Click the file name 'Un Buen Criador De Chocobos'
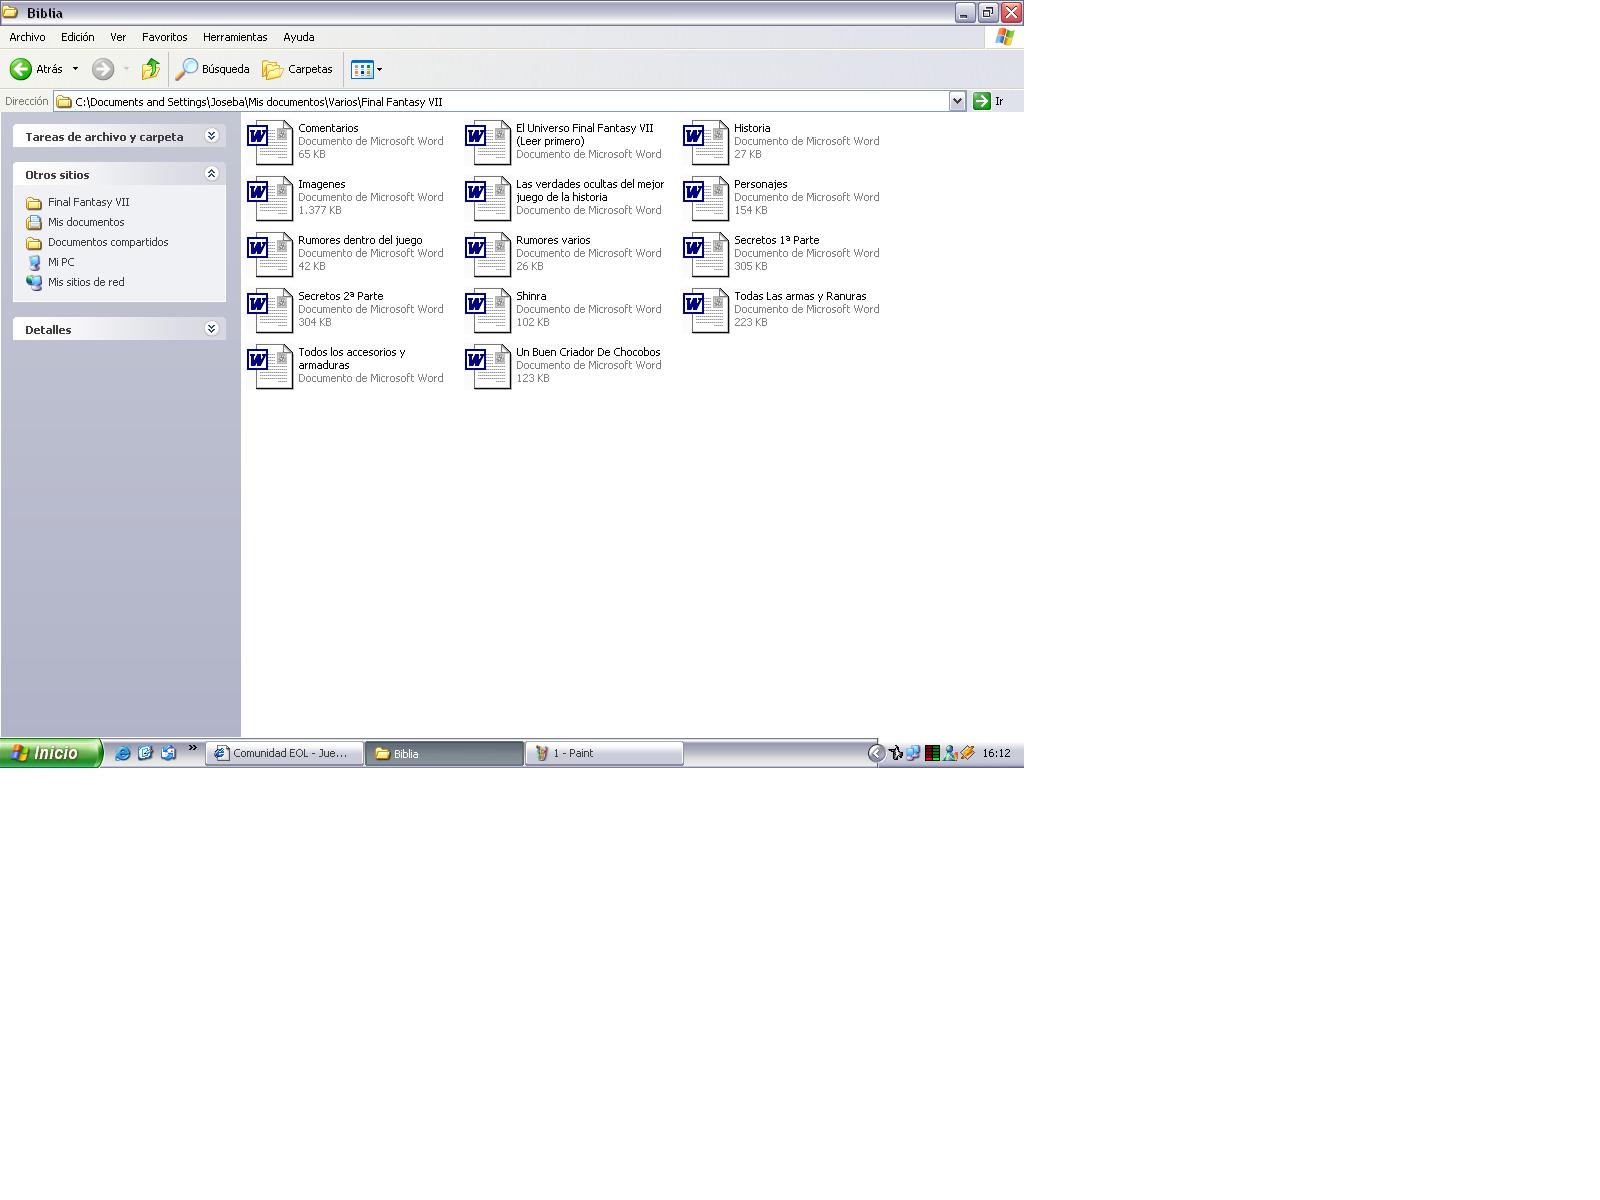This screenshot has width=1600, height=1200. [x=588, y=352]
